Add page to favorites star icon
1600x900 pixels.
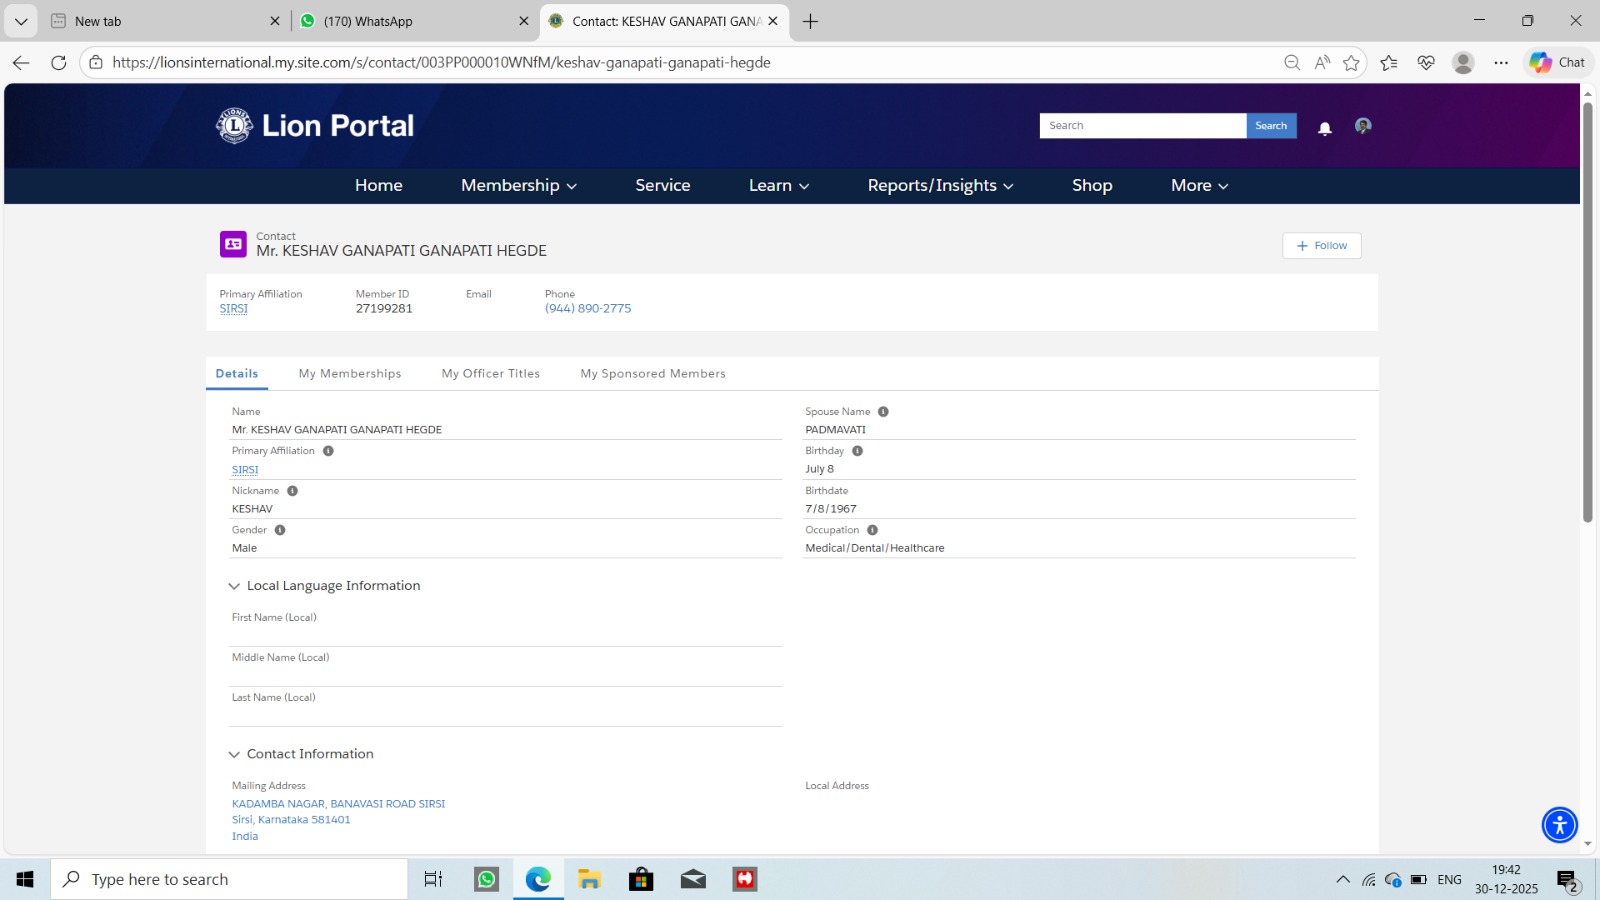click(x=1352, y=63)
